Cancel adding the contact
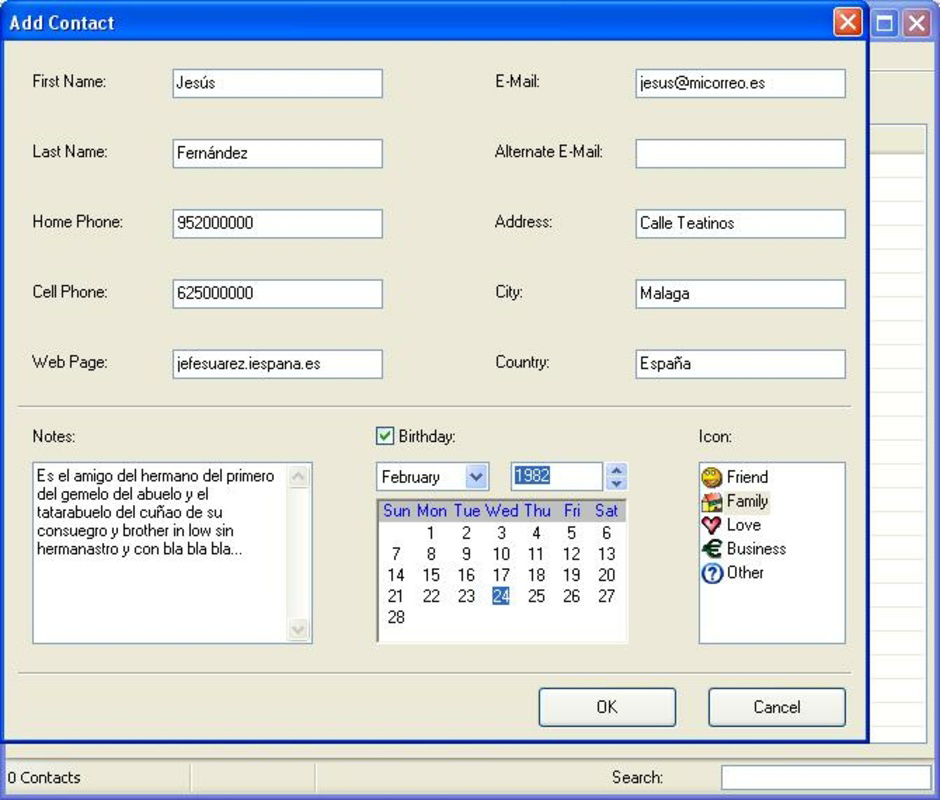The height and width of the screenshot is (800, 940). click(x=777, y=707)
